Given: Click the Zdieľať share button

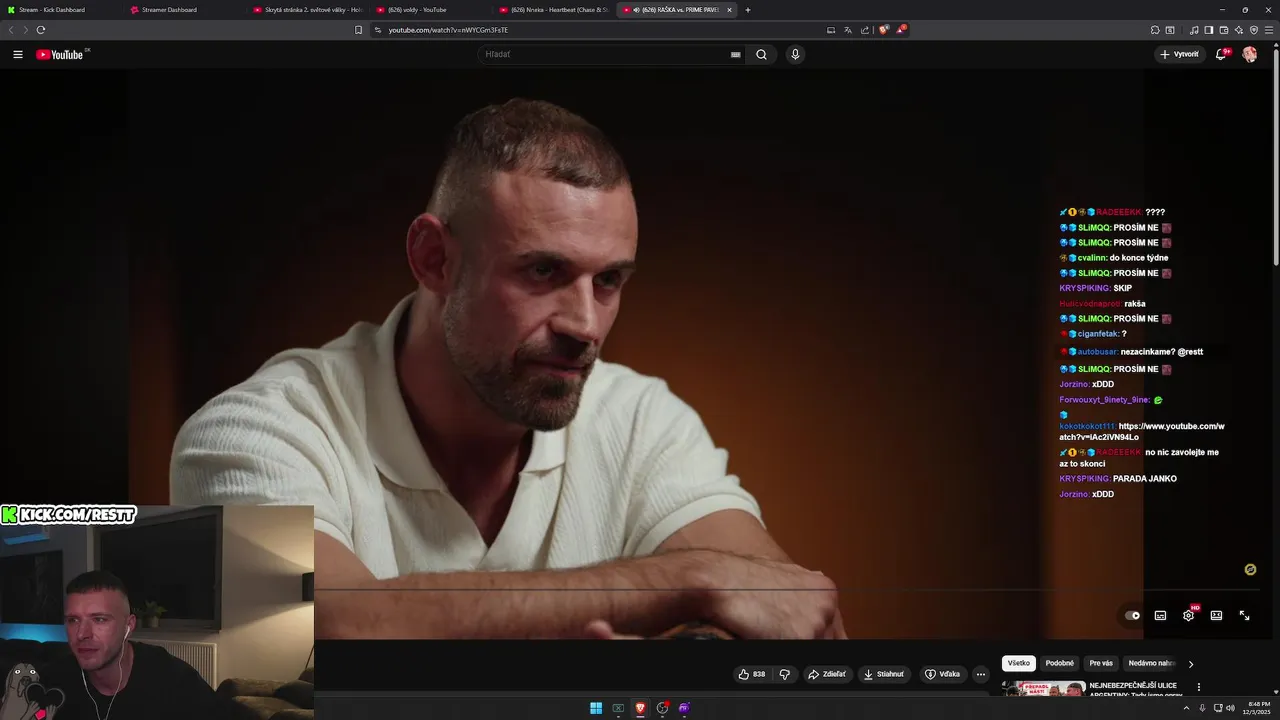Looking at the screenshot, I should 827,674.
